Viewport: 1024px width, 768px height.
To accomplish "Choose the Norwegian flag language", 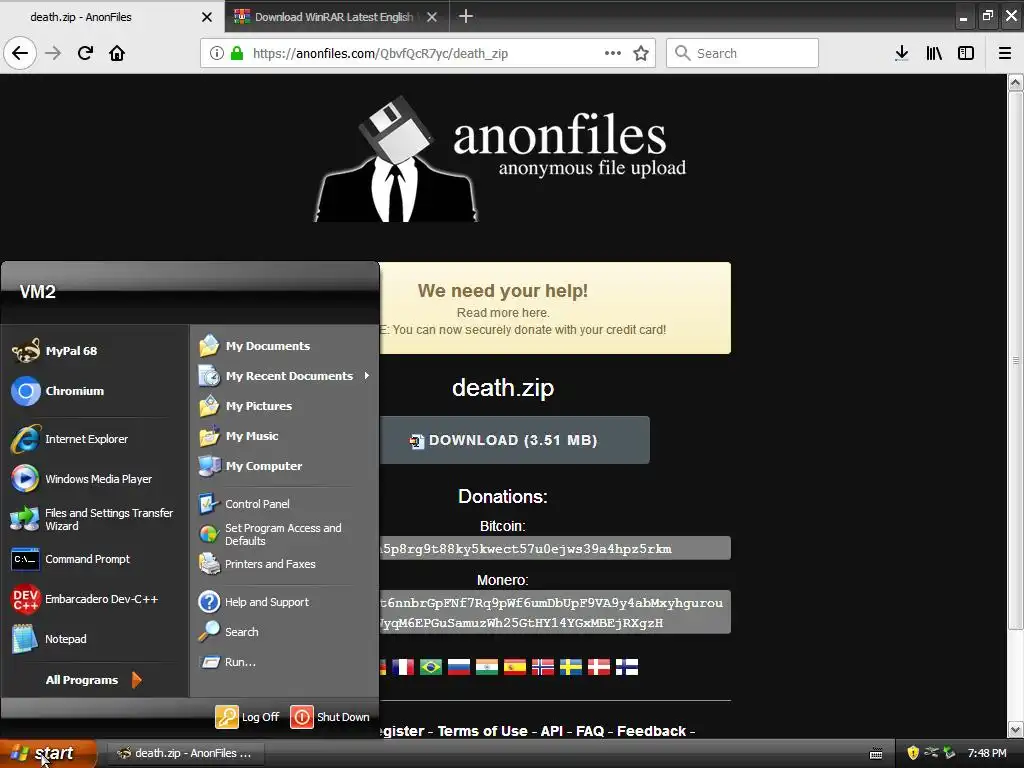I will pyautogui.click(x=543, y=667).
